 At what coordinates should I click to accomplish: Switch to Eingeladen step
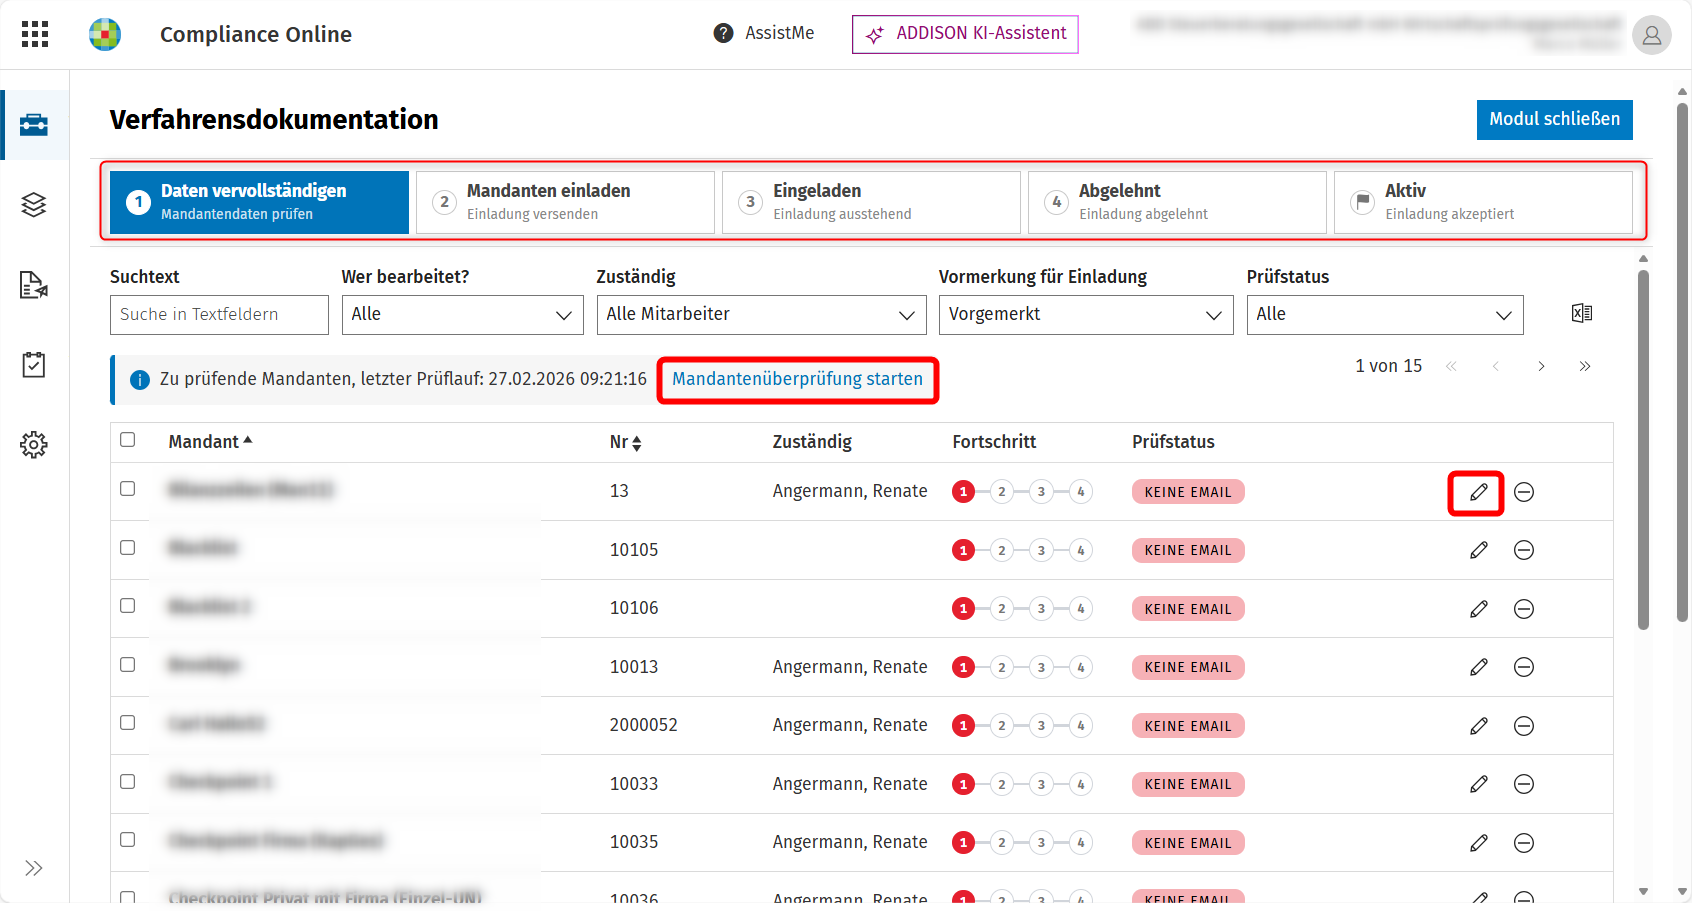[x=871, y=202]
